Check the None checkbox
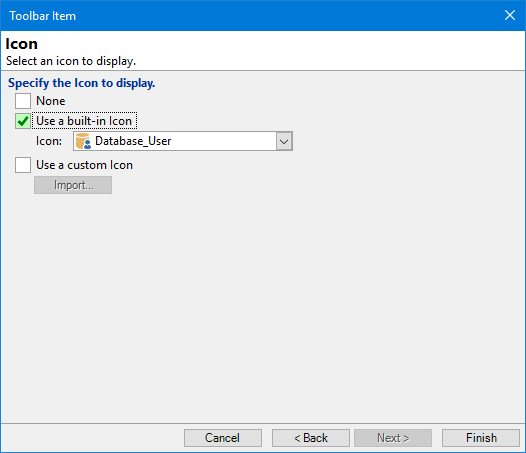The image size is (526, 453). tap(23, 101)
